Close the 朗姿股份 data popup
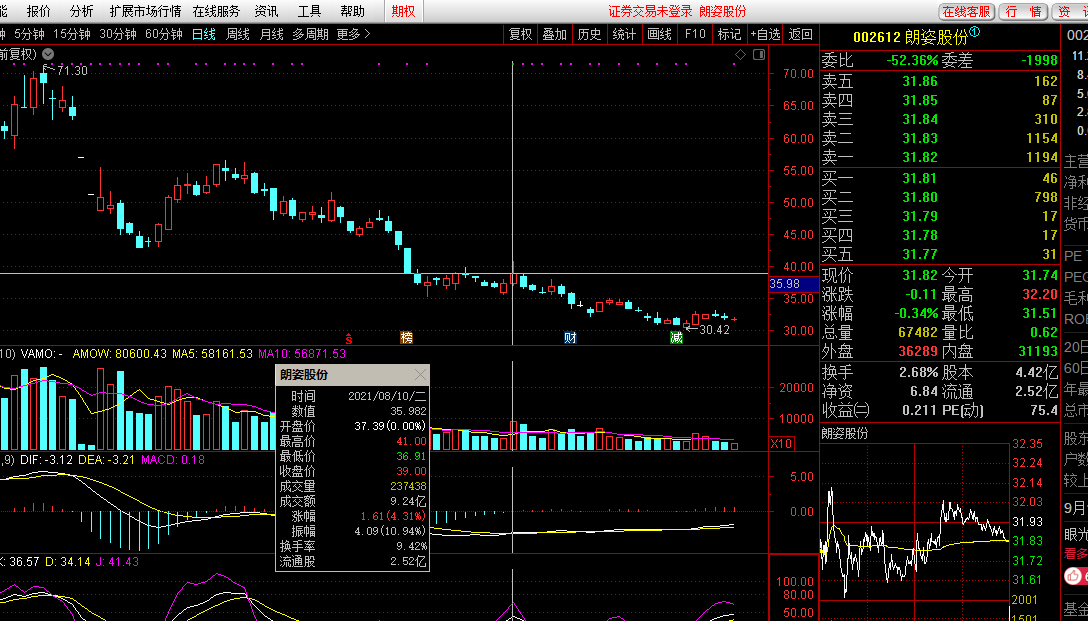The image size is (1088, 621). point(420,375)
